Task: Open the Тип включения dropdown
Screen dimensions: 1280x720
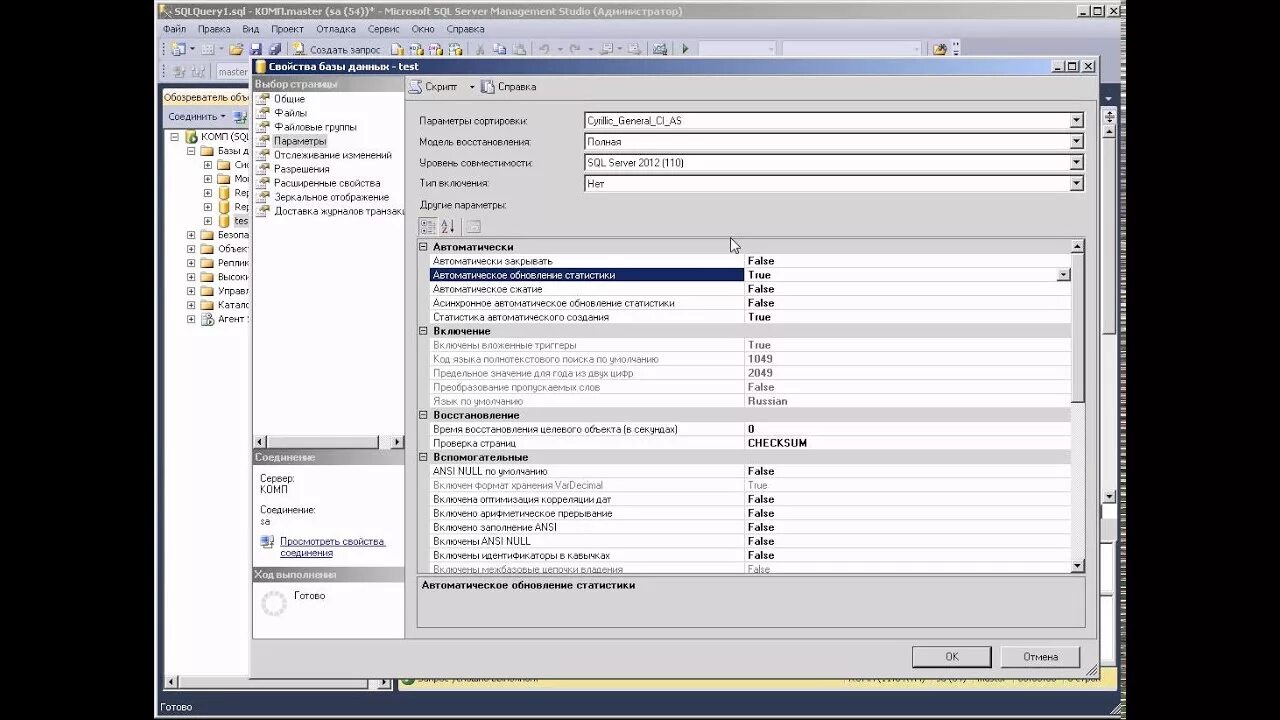Action: pos(1076,184)
